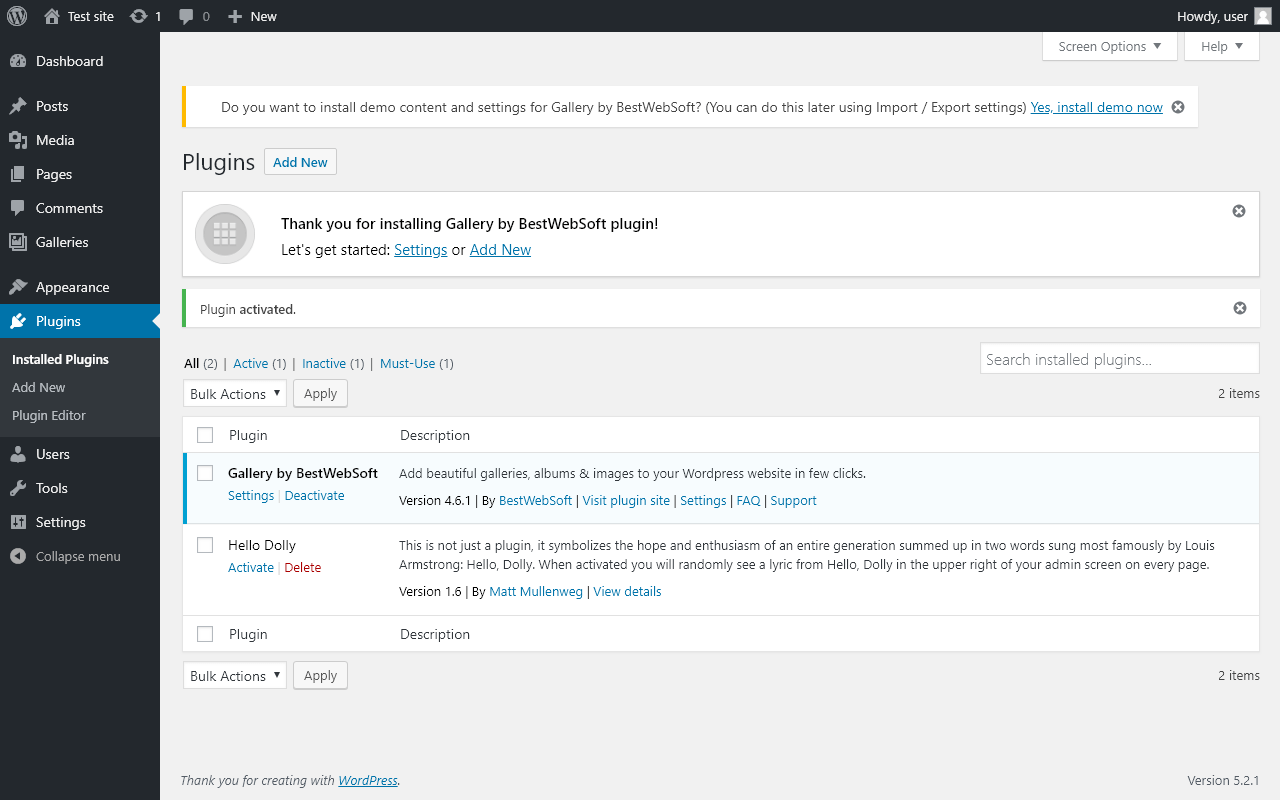Focus the Search installed plugins field
Screen dimensions: 1280x800
click(x=1120, y=359)
